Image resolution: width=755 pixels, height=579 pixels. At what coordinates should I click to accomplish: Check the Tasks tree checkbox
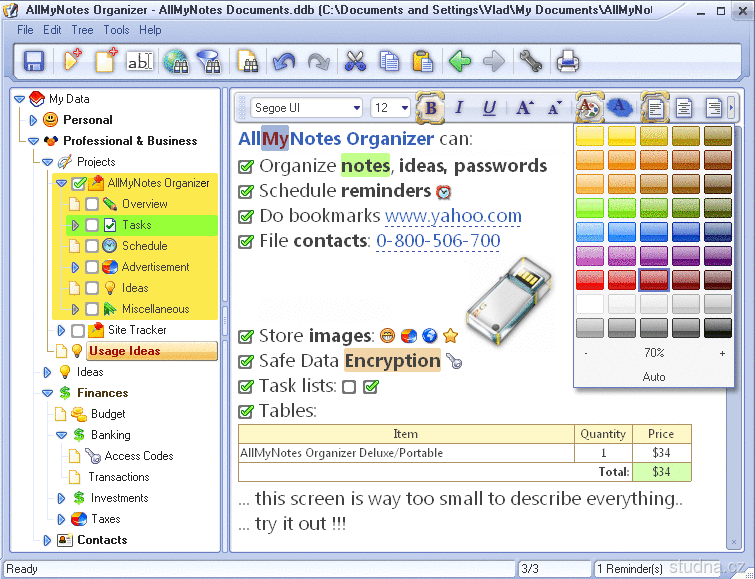(92, 225)
